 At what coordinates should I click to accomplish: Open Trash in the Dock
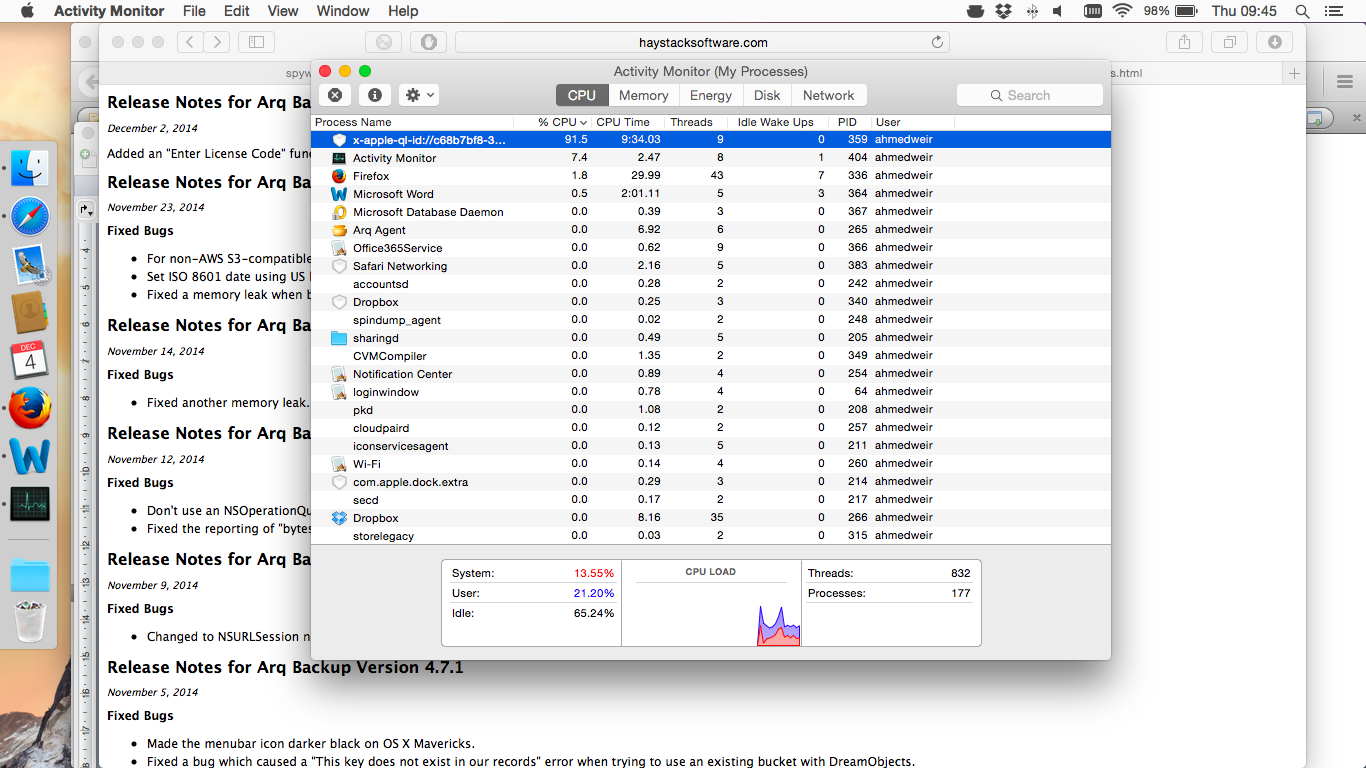point(31,620)
